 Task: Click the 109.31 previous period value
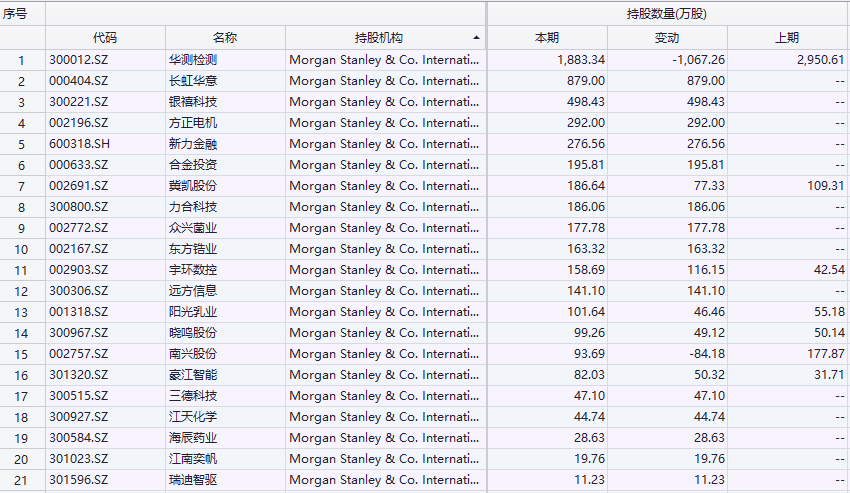click(826, 186)
